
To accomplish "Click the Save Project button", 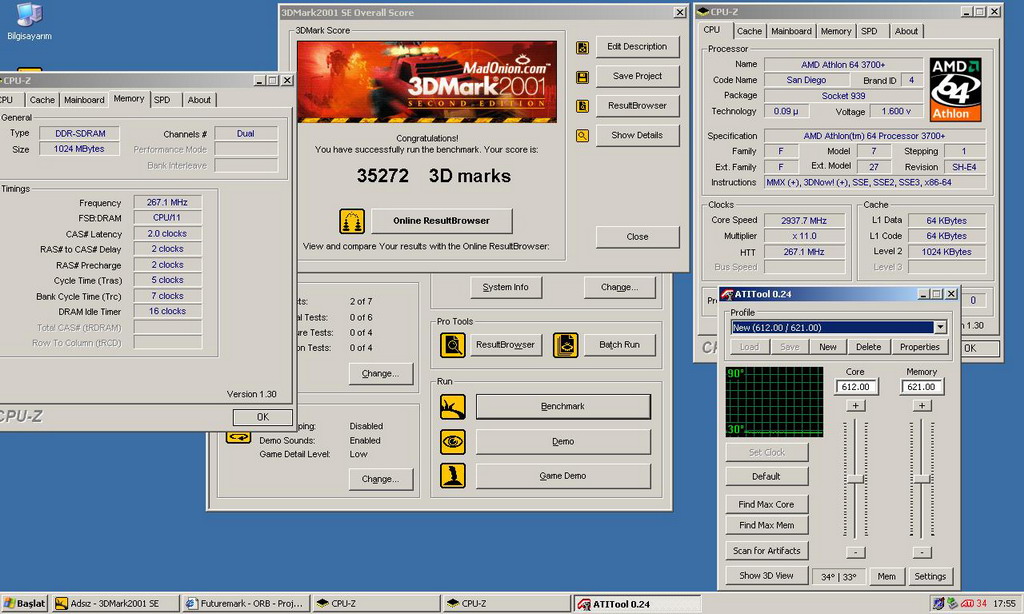I will point(637,76).
